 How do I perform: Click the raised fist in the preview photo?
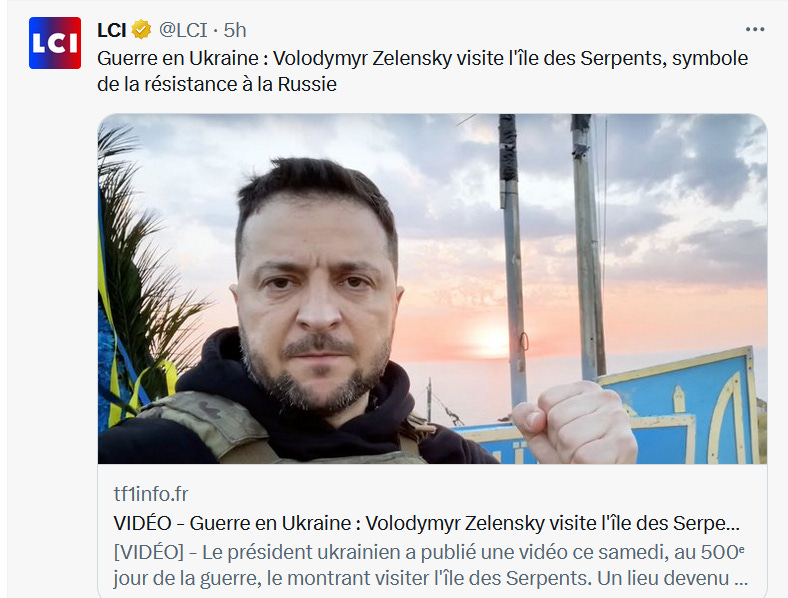click(x=573, y=422)
